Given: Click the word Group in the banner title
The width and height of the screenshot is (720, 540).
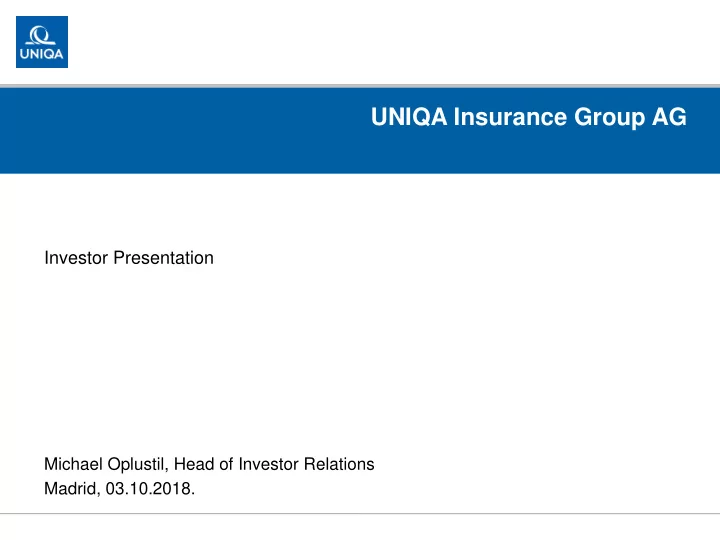Looking at the screenshot, I should (x=609, y=118).
